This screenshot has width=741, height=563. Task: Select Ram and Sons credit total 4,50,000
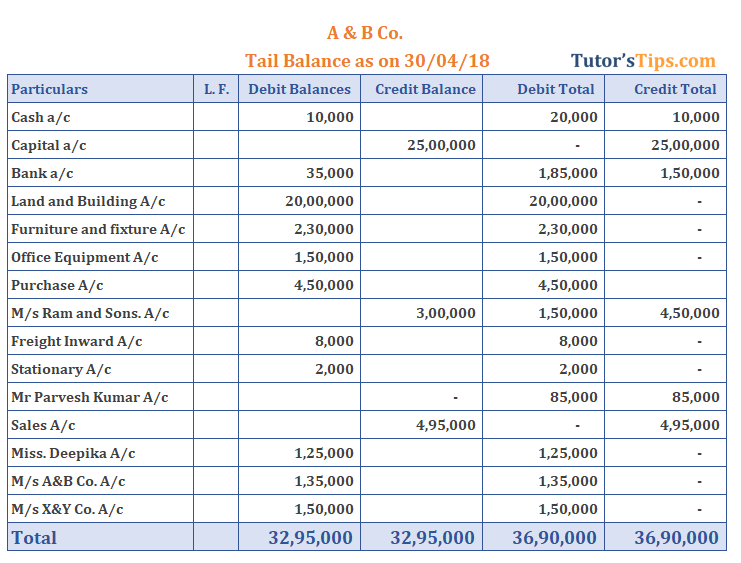(x=690, y=313)
